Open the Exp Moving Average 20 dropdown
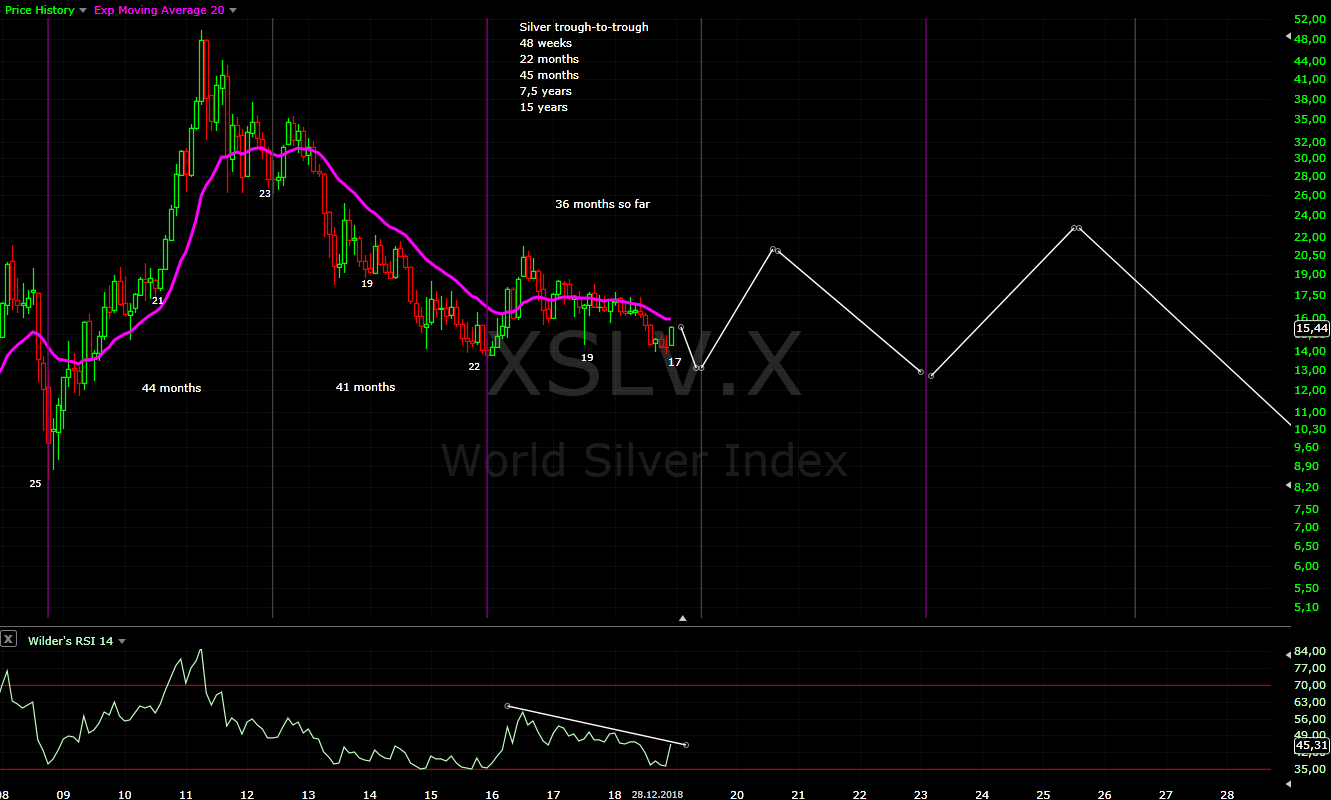 pyautogui.click(x=232, y=9)
